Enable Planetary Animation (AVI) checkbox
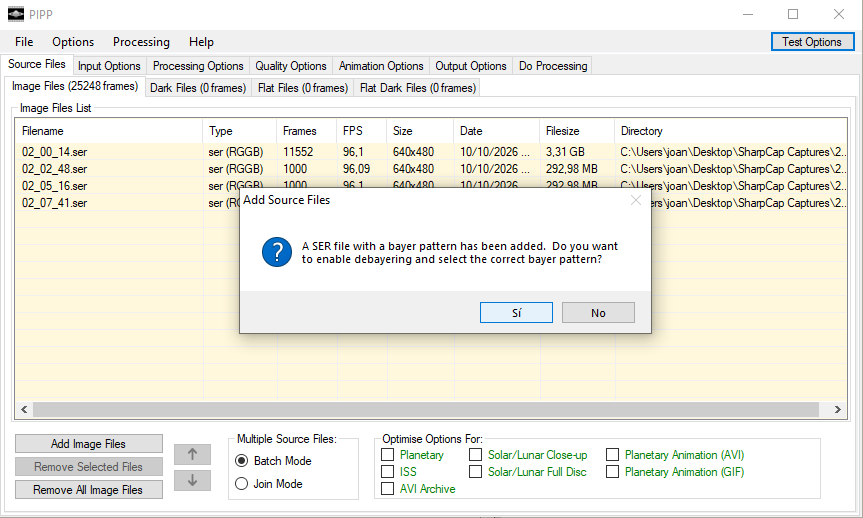This screenshot has width=863, height=518. pos(613,455)
